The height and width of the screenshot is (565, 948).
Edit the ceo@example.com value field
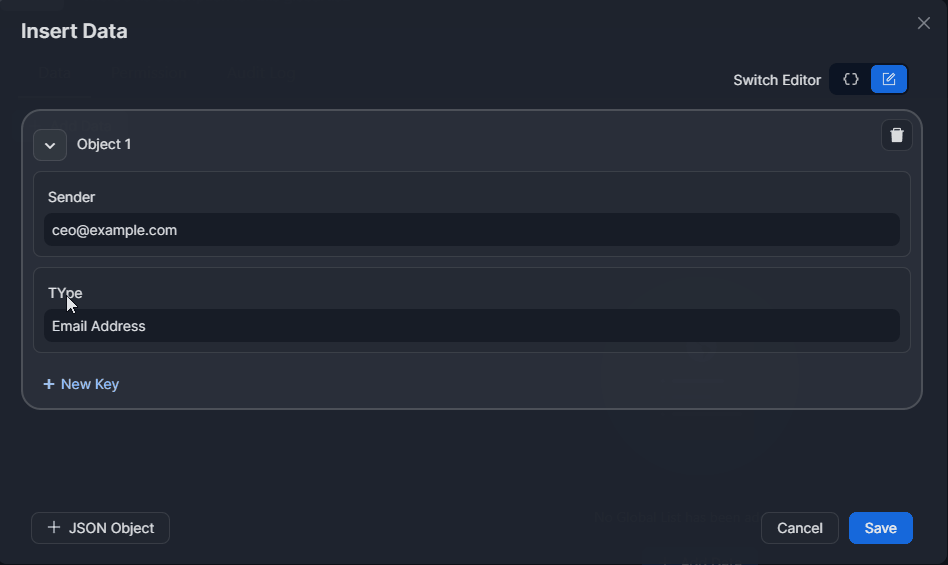(x=471, y=230)
